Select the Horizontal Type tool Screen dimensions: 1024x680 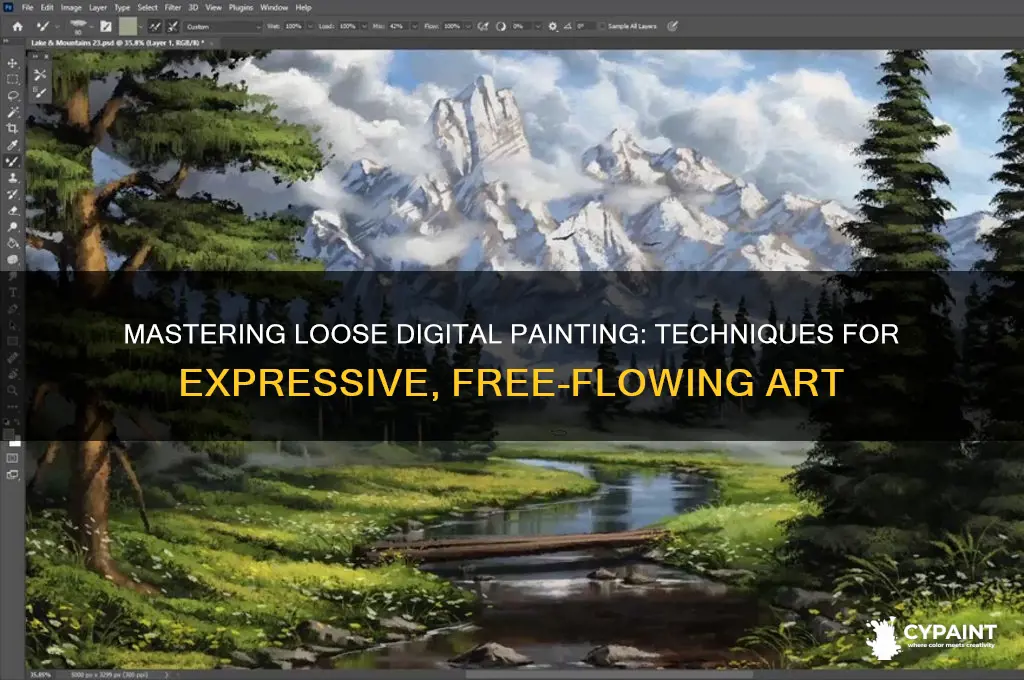click(12, 292)
